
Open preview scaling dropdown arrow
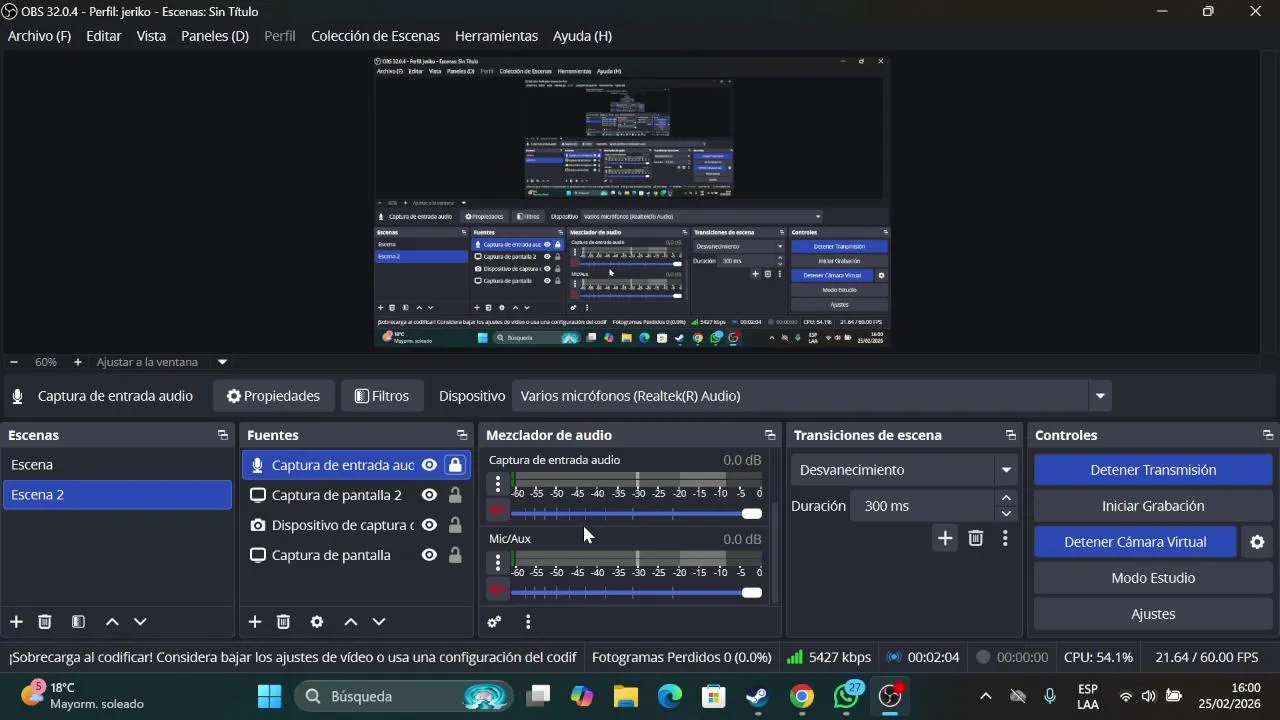click(x=223, y=362)
